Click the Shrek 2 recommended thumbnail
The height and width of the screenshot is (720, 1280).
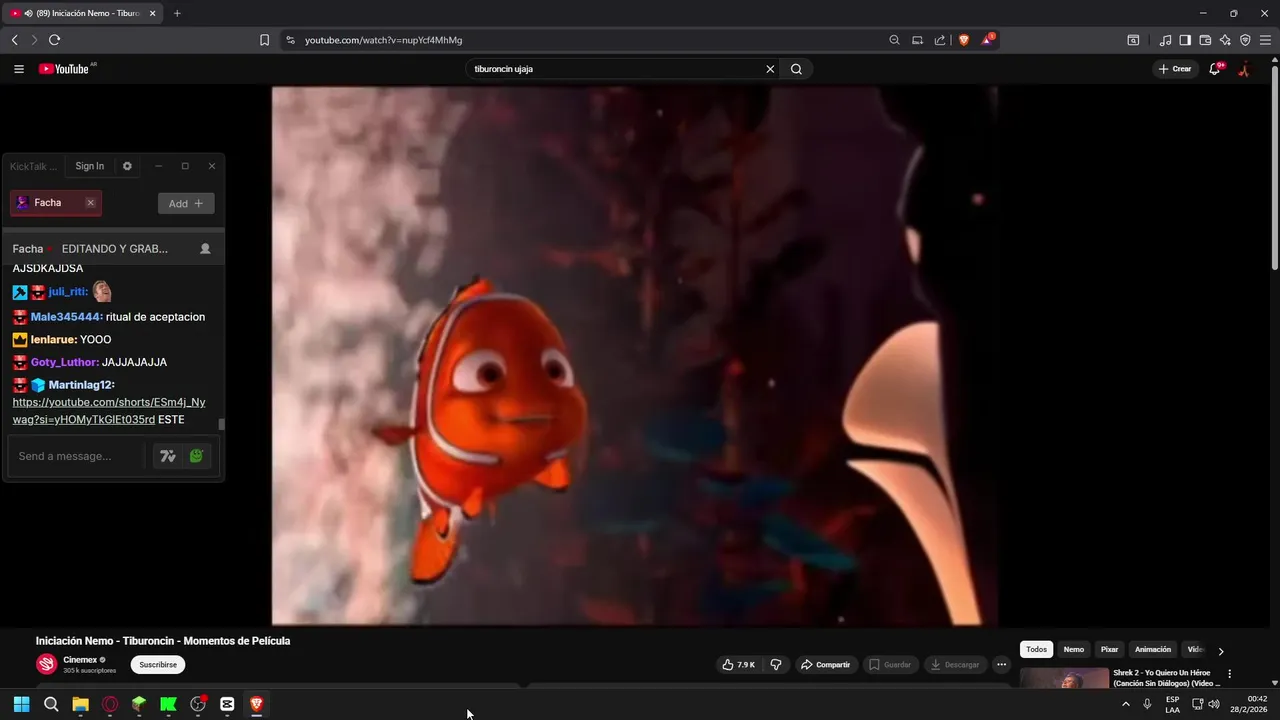tap(1064, 678)
